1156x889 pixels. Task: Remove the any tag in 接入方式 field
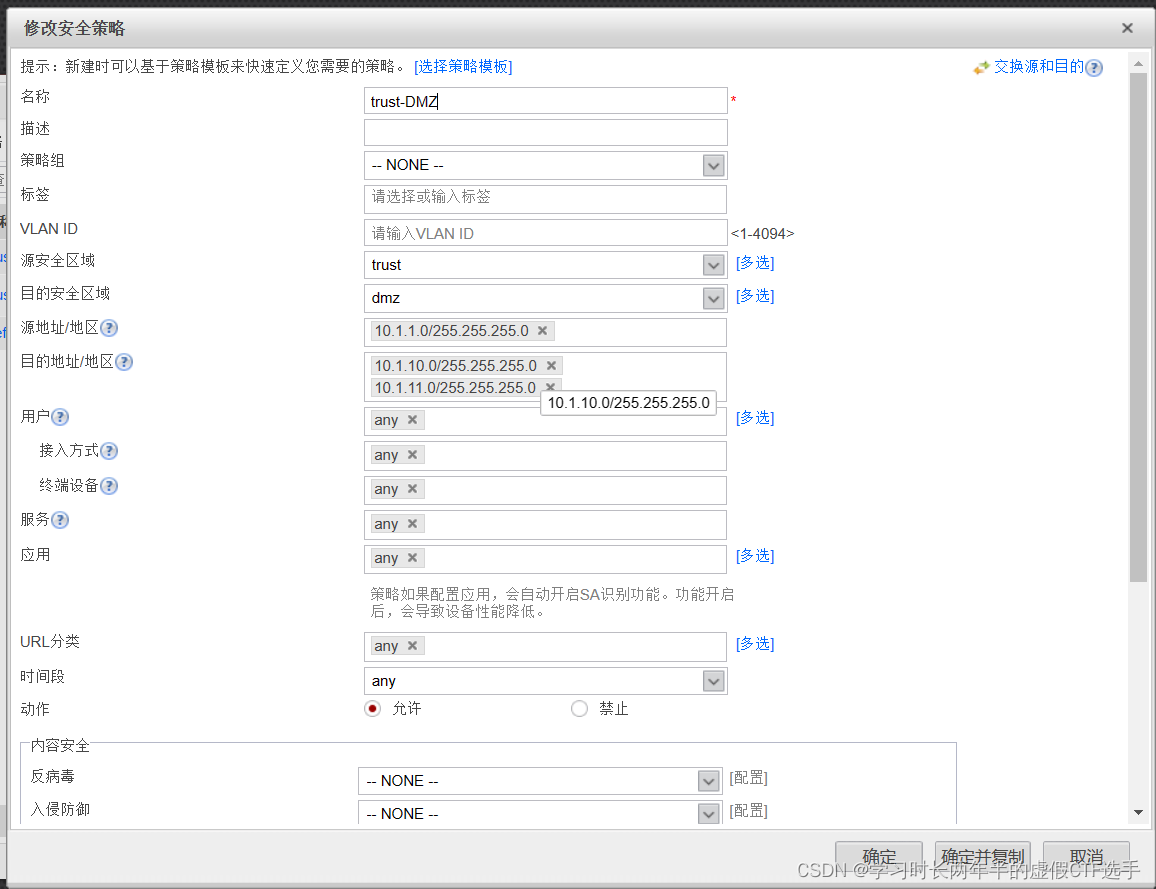point(412,454)
